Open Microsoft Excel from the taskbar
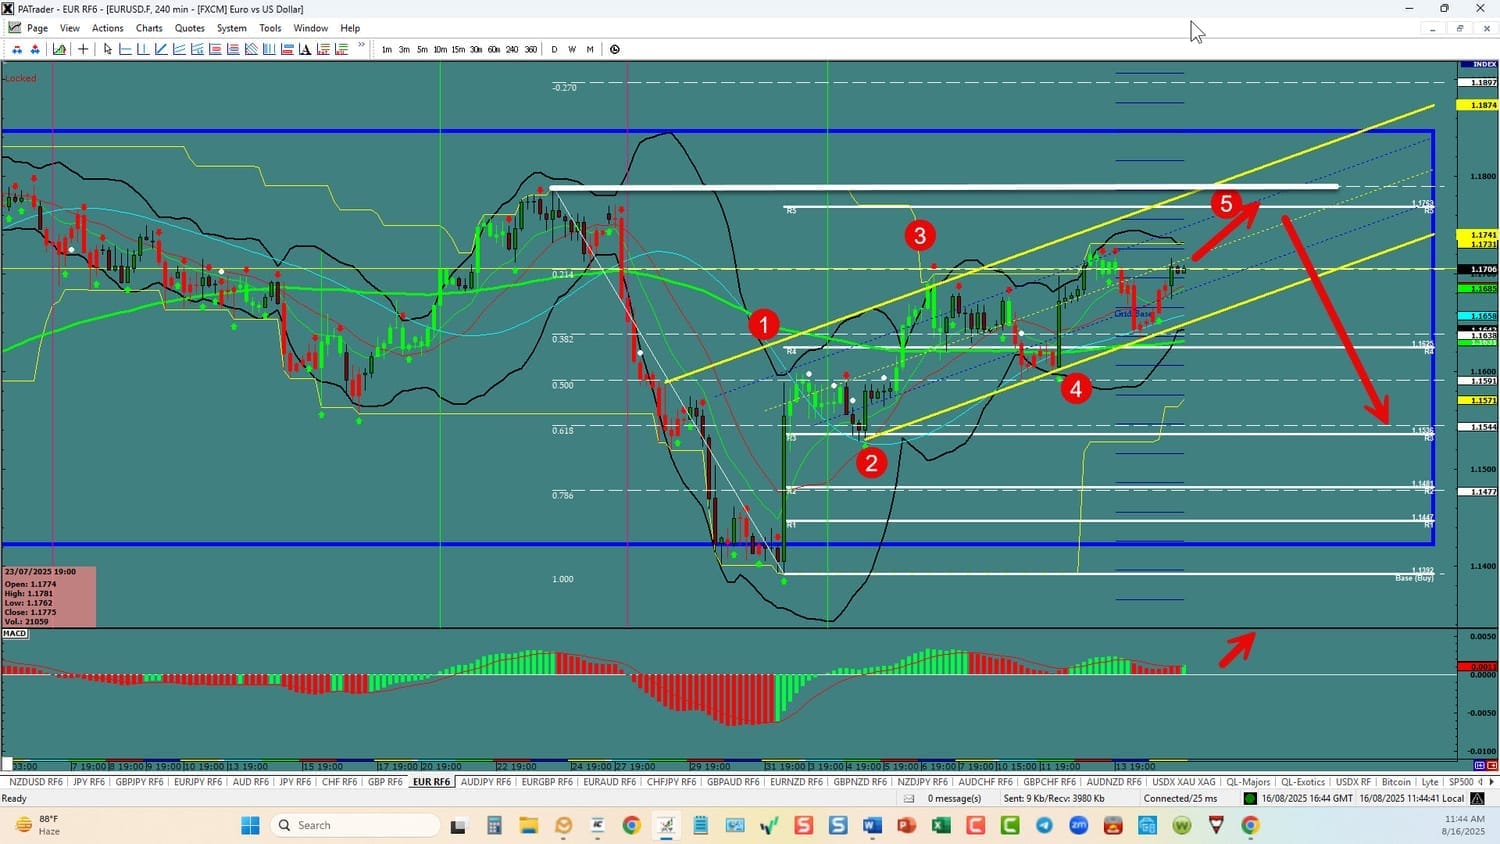1500x844 pixels. [941, 825]
